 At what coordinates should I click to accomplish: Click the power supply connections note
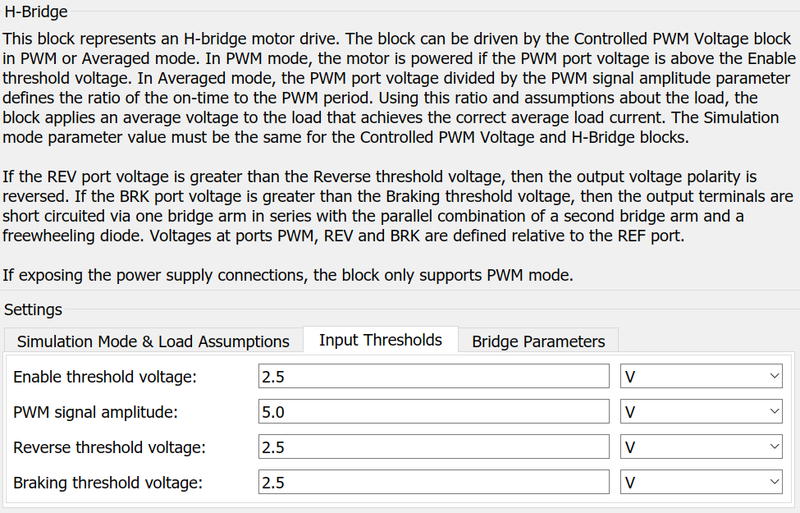coord(288,274)
